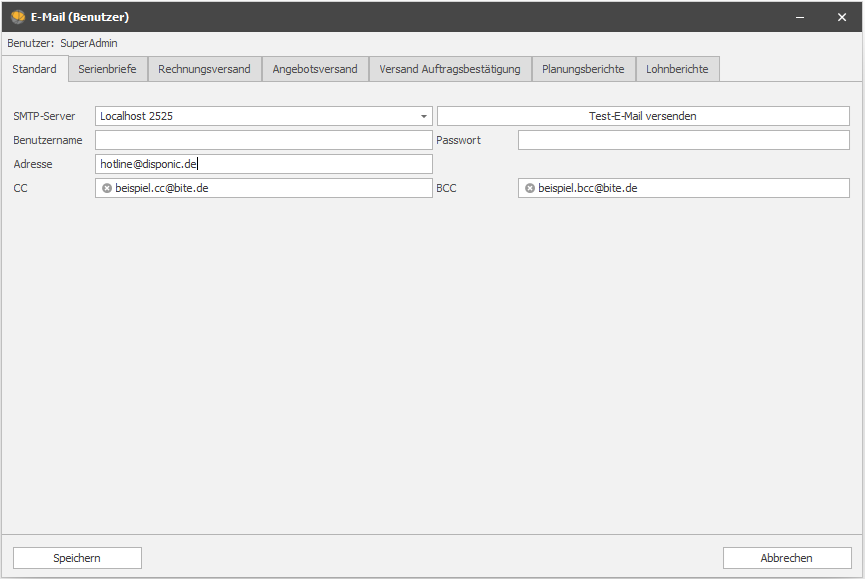Click into the Passwort field

(683, 140)
